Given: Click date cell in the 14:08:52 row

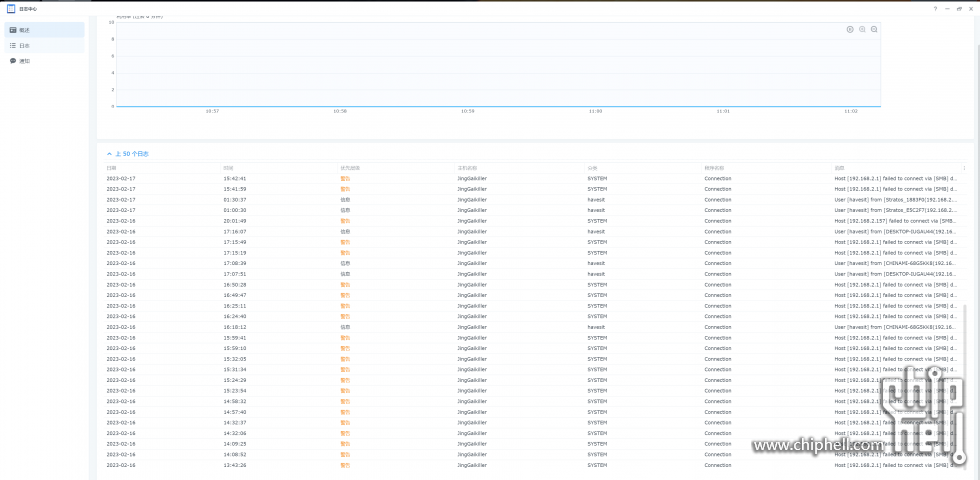Looking at the screenshot, I should coord(121,455).
